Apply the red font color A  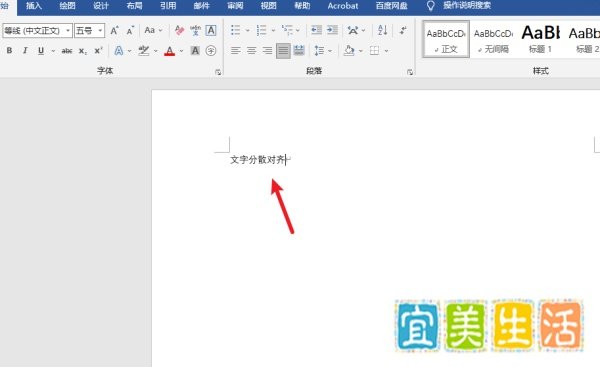point(170,51)
